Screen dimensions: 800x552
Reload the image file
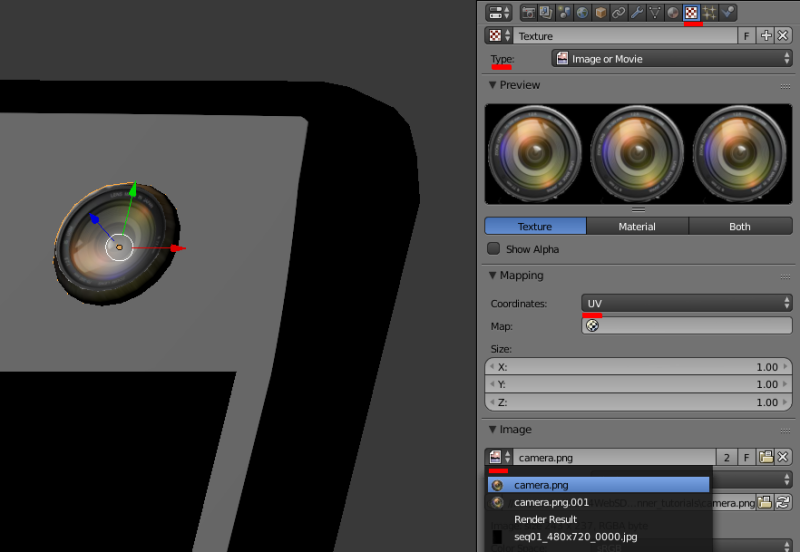[783, 502]
